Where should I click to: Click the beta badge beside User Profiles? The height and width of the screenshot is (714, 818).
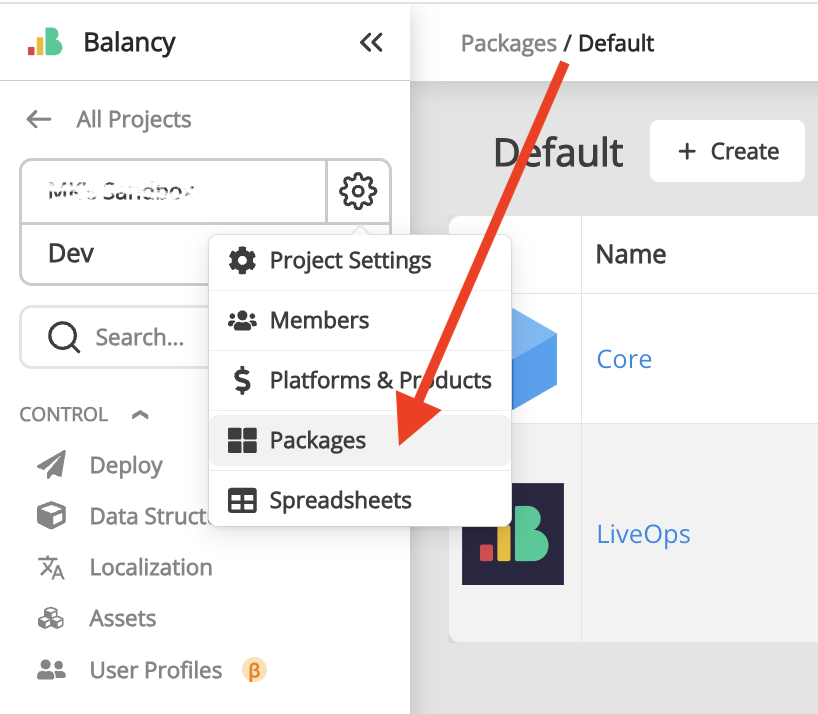coord(254,670)
